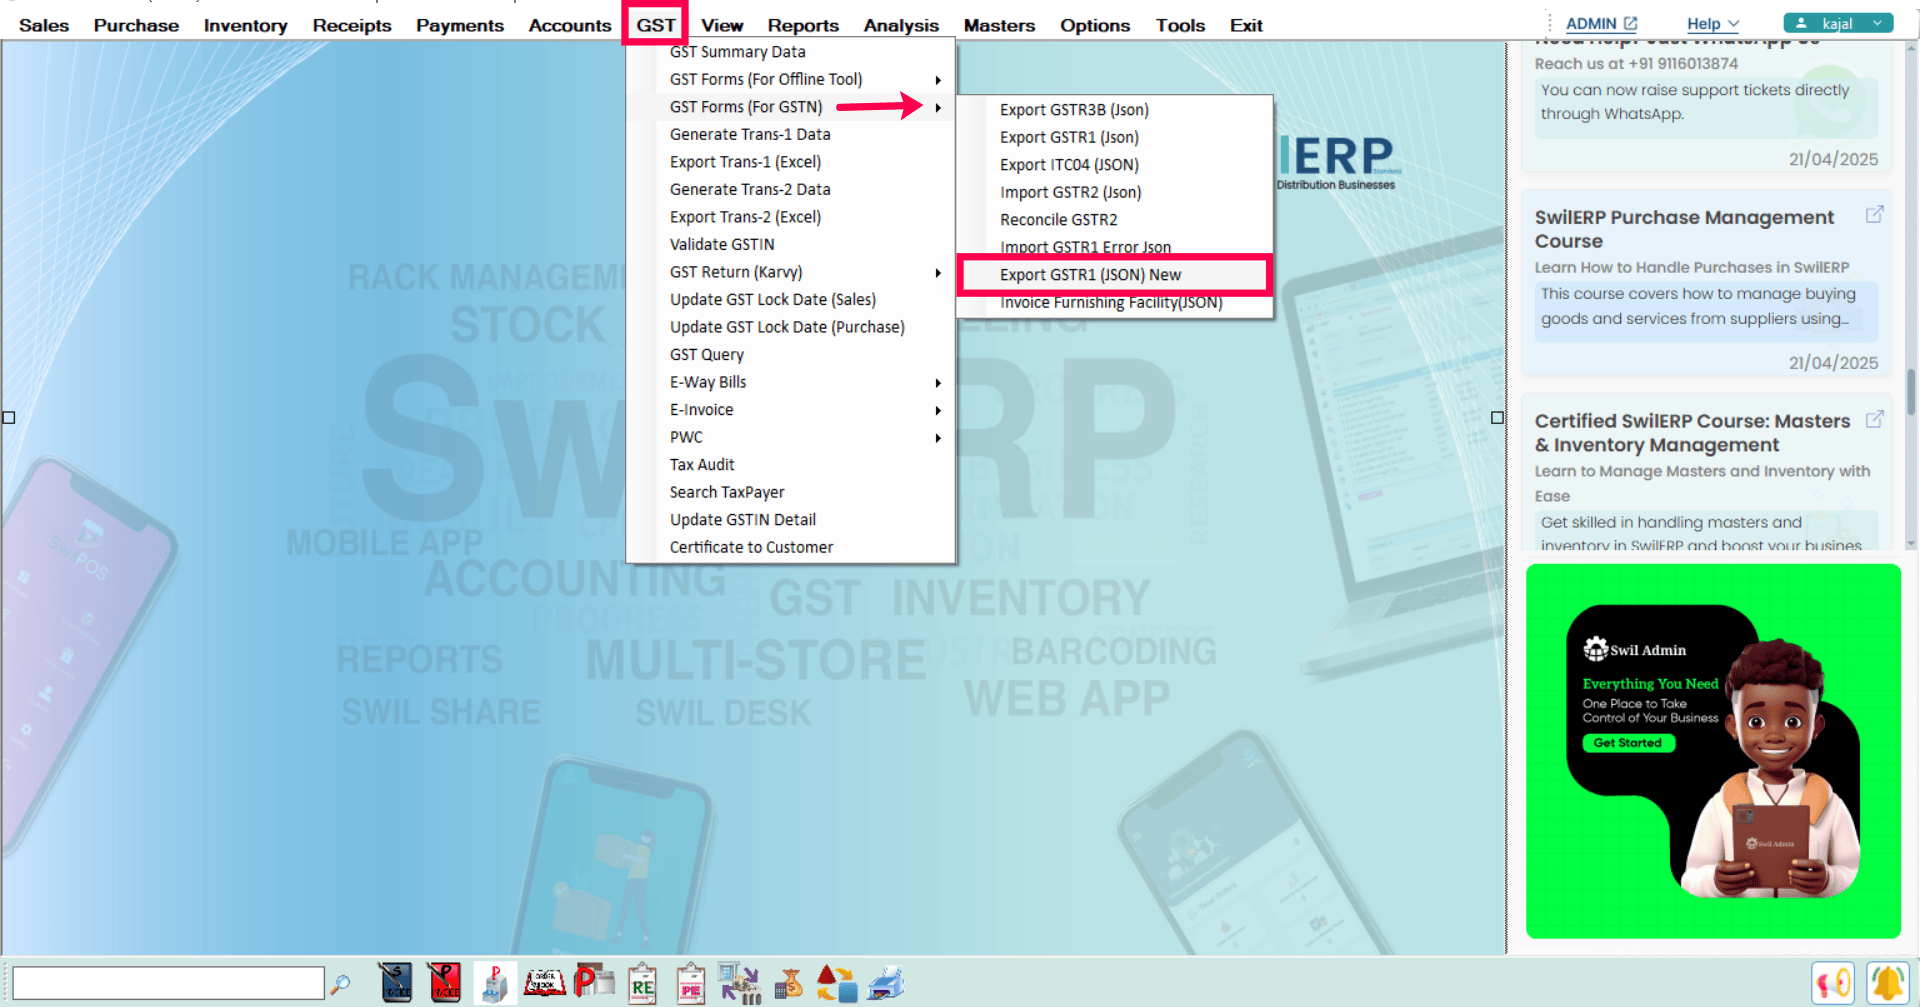Screen dimensions: 1920x1007
Task: Open external link on Purchase Management Course card
Action: (1874, 215)
